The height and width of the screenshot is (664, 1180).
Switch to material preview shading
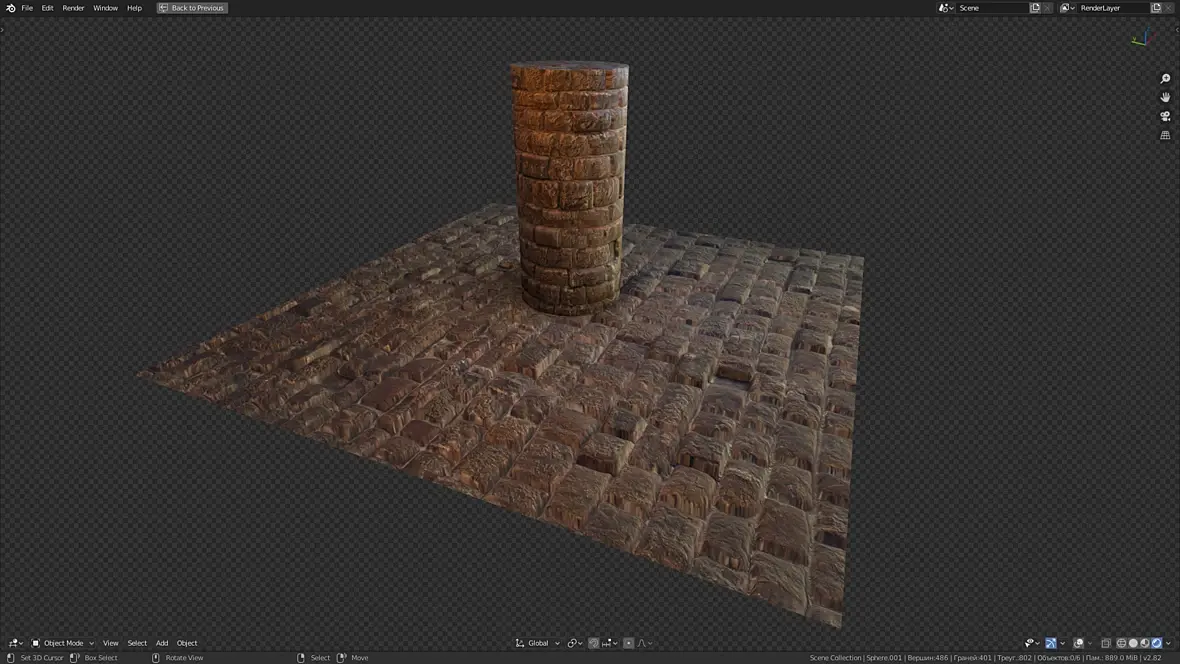[x=1145, y=643]
